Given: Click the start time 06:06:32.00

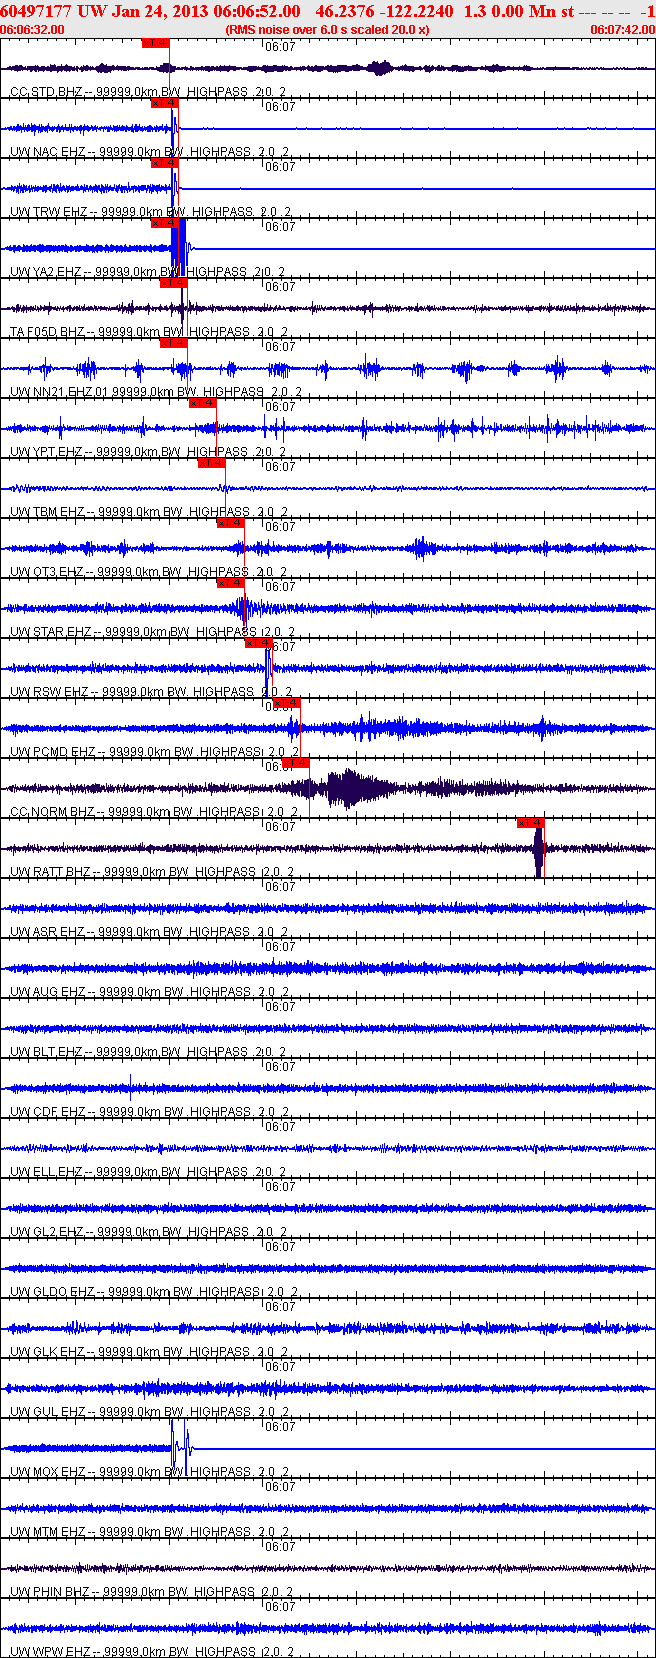Looking at the screenshot, I should (x=33, y=29).
